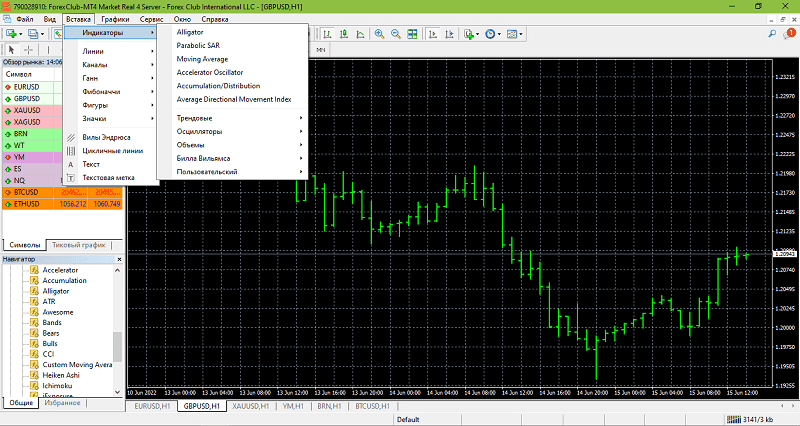Click the Default profile status bar entry
800x426 pixels.
coord(408,419)
